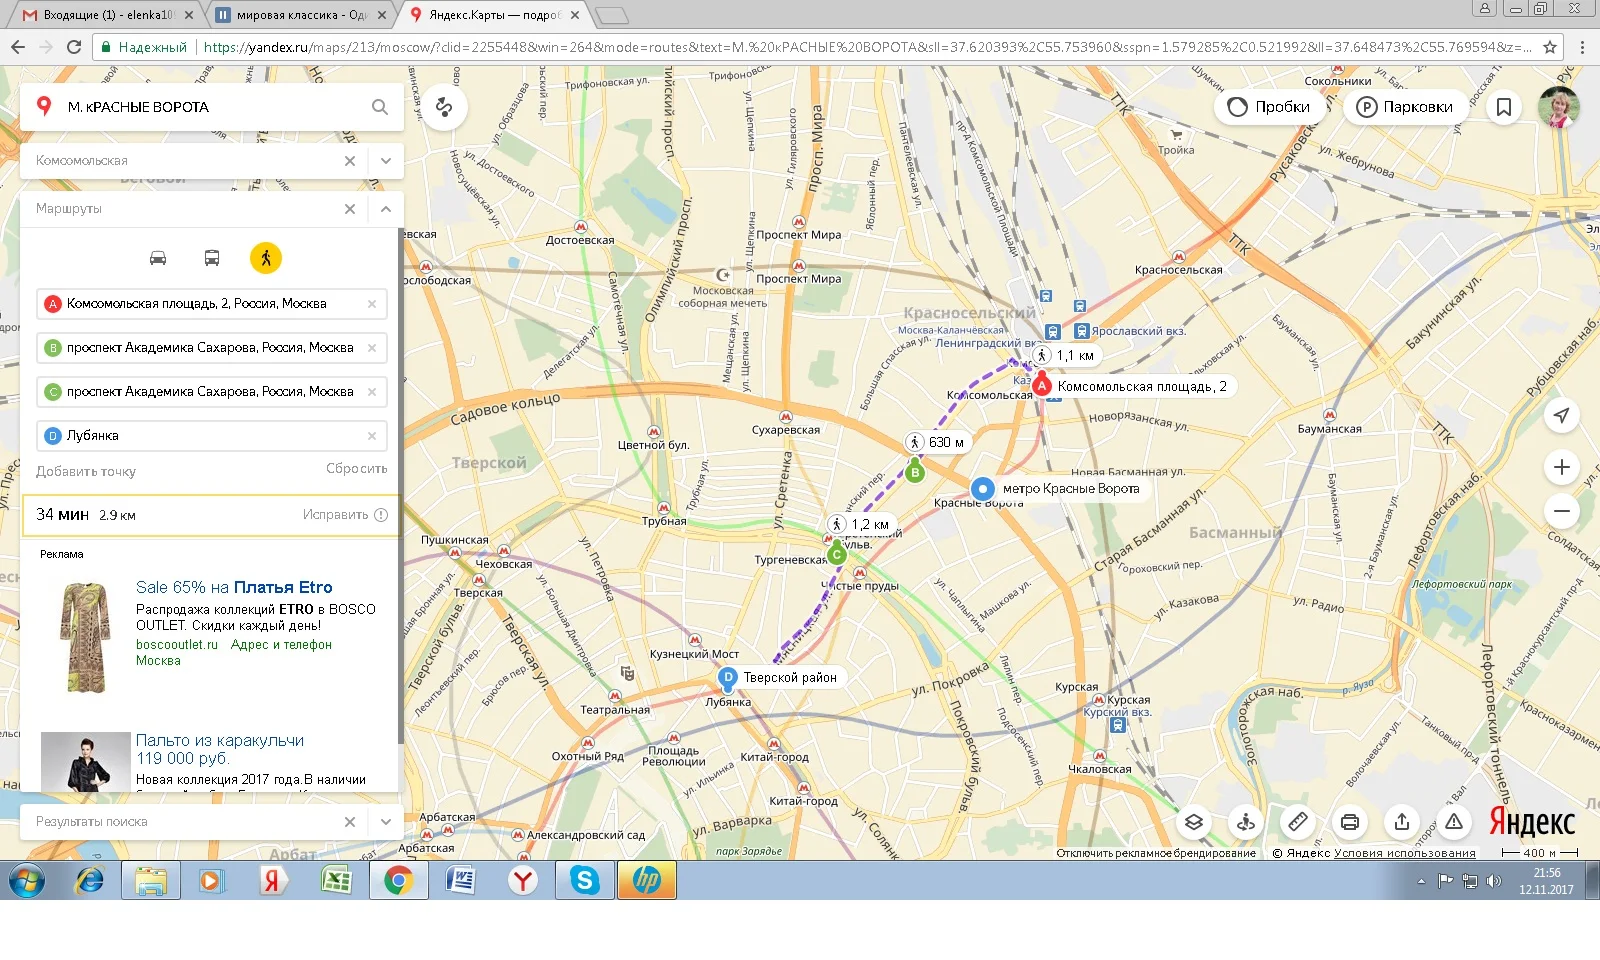The height and width of the screenshot is (960, 1600).
Task: Open the Windows Start button
Action: click(x=27, y=881)
